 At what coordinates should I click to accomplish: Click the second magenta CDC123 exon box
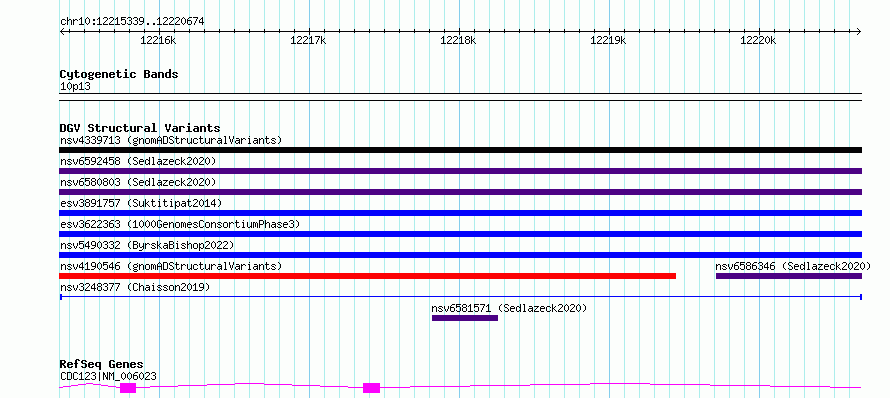pyautogui.click(x=371, y=388)
